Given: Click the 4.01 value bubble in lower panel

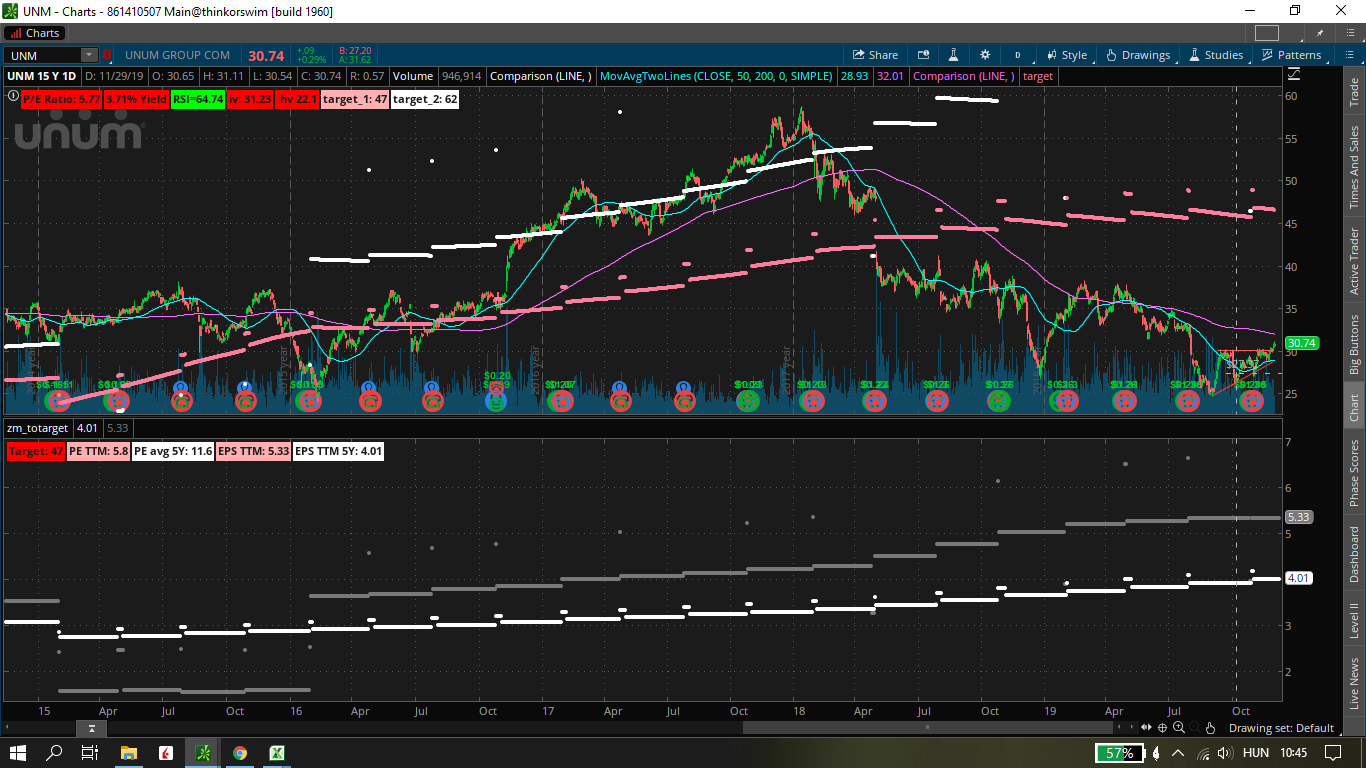Looking at the screenshot, I should click(1298, 578).
